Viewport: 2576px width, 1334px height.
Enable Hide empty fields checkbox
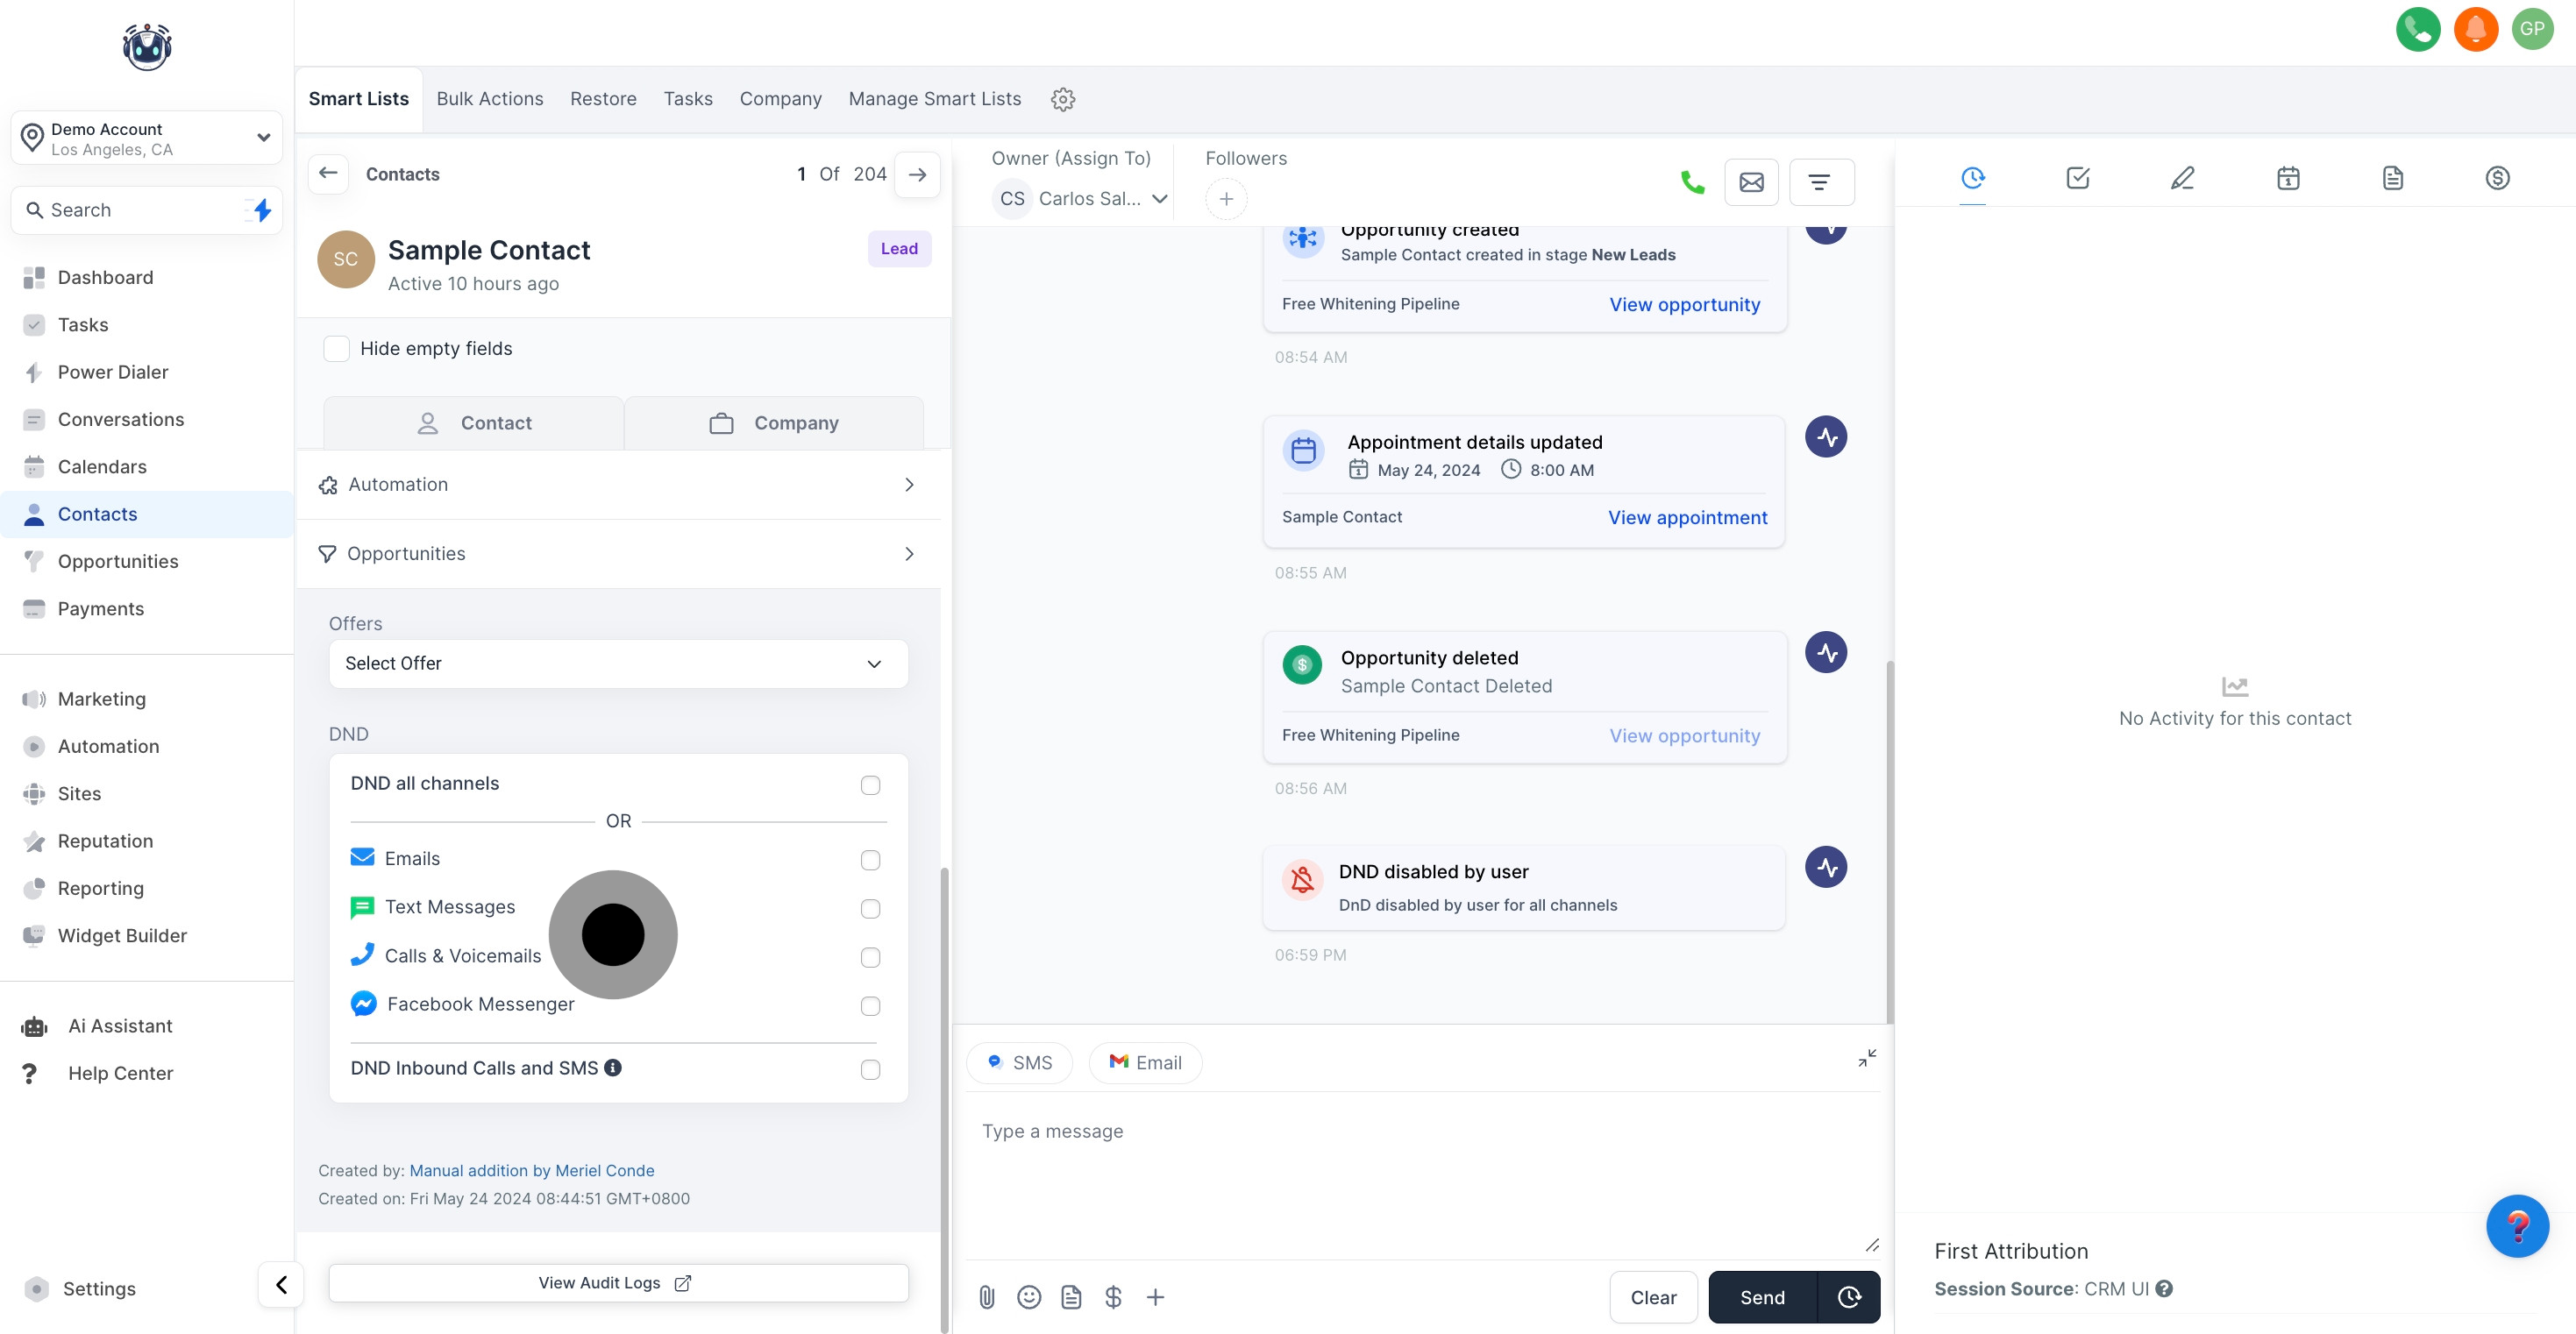[x=337, y=348]
